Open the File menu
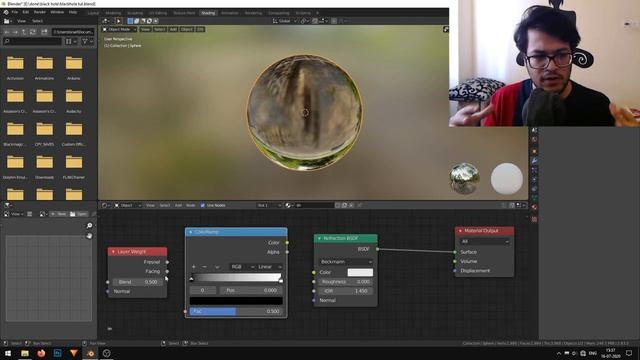640x360 pixels. (15, 12)
